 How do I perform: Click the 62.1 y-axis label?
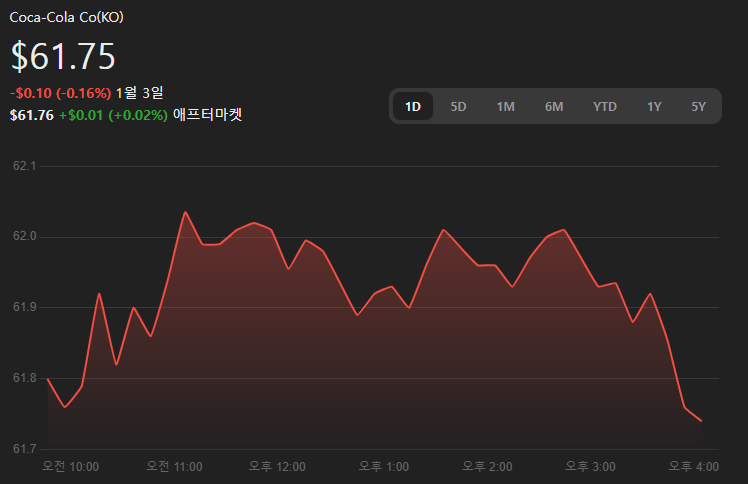24,166
